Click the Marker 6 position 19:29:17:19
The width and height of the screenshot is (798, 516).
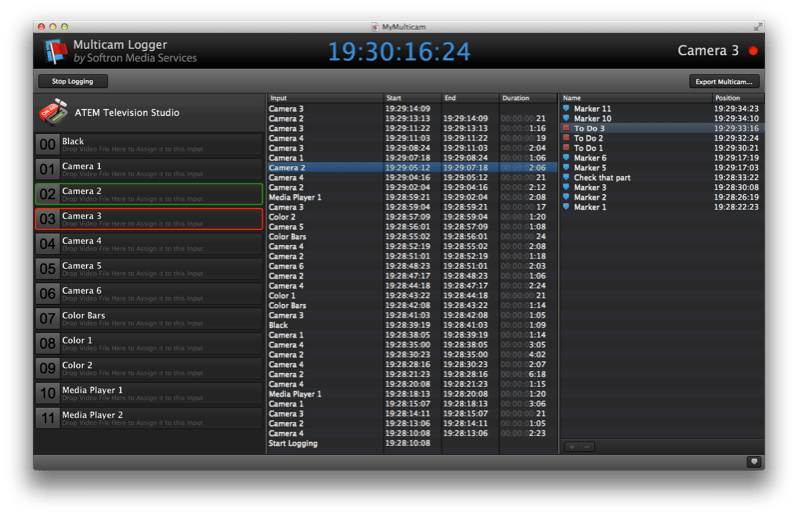coord(736,158)
